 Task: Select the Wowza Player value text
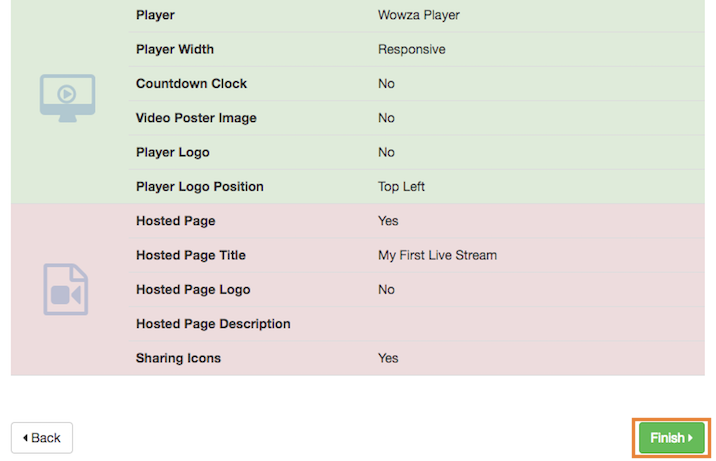pyautogui.click(x=418, y=15)
